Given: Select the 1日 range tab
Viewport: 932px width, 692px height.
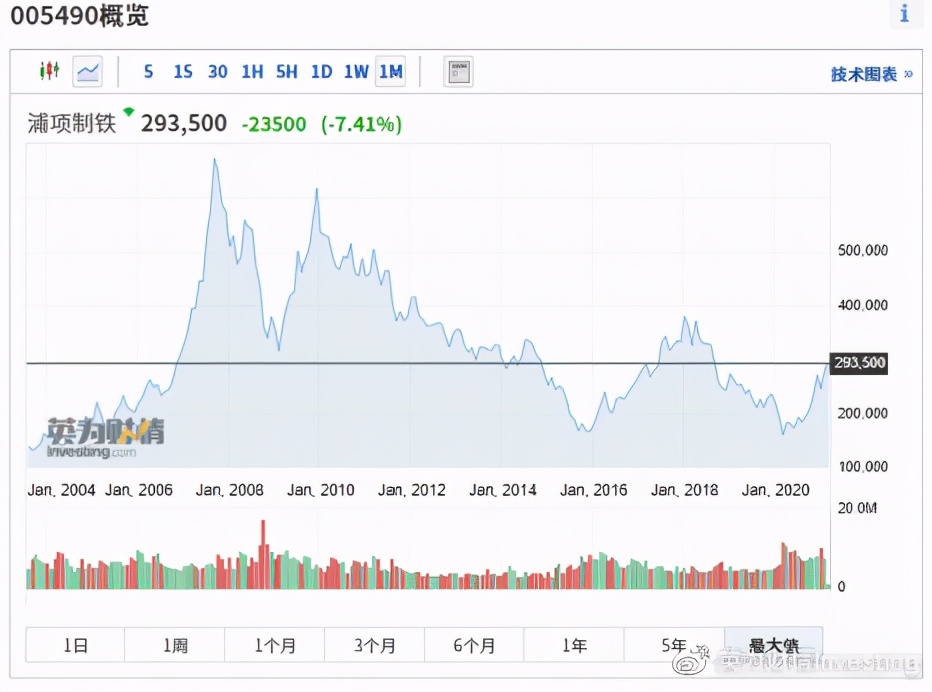Looking at the screenshot, I should click(75, 644).
